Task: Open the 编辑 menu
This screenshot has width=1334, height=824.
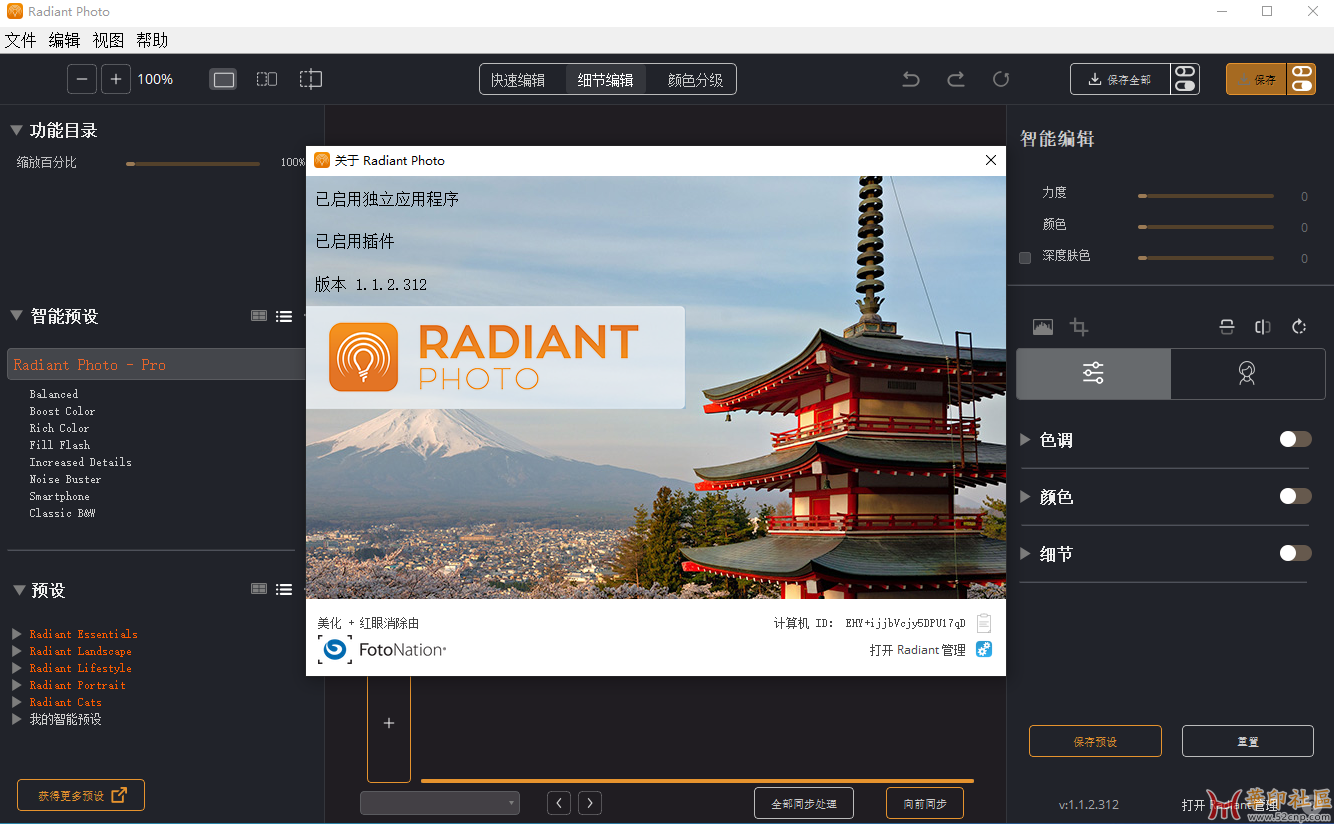Action: 64,40
